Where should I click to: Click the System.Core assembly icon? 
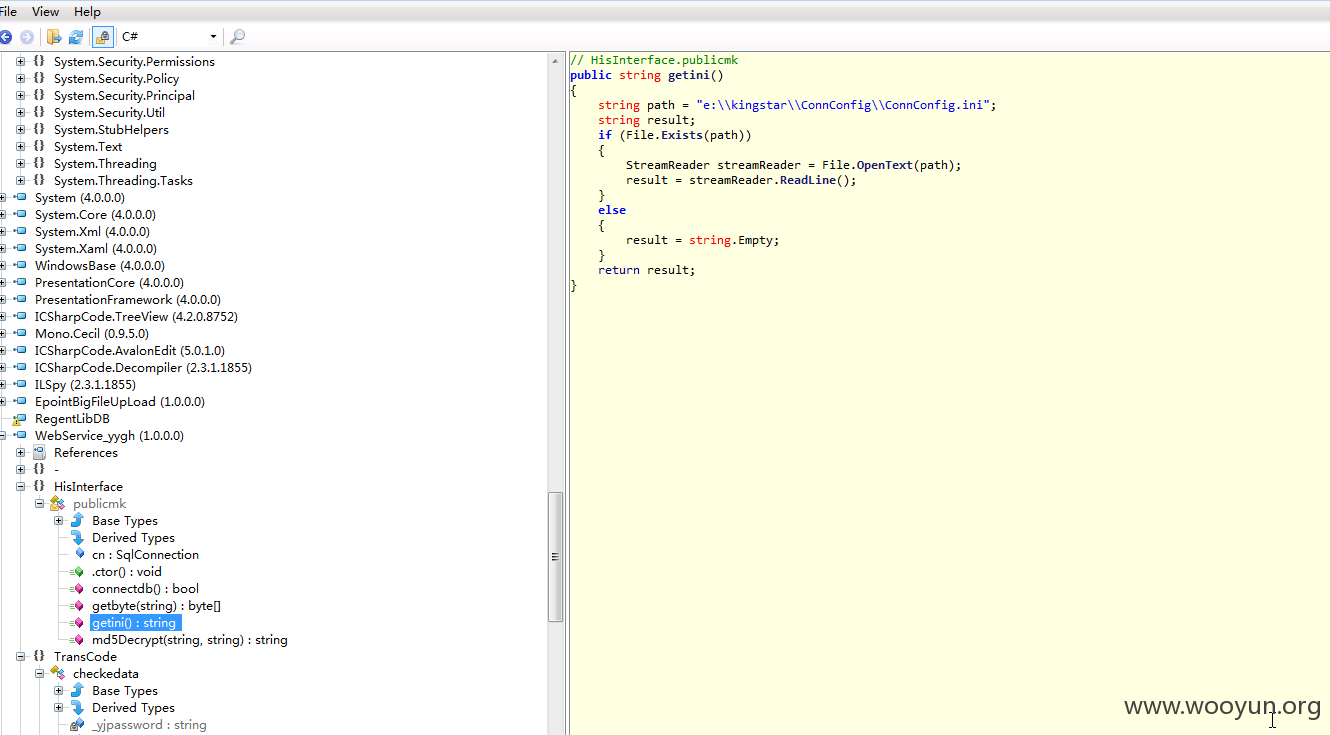(20, 214)
